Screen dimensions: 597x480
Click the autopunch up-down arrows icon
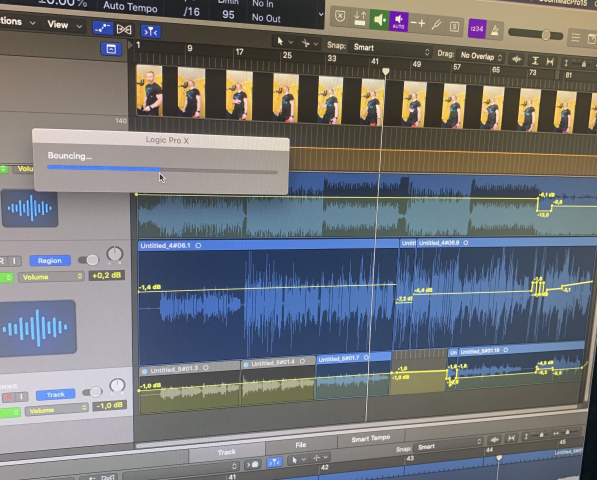pos(360,18)
